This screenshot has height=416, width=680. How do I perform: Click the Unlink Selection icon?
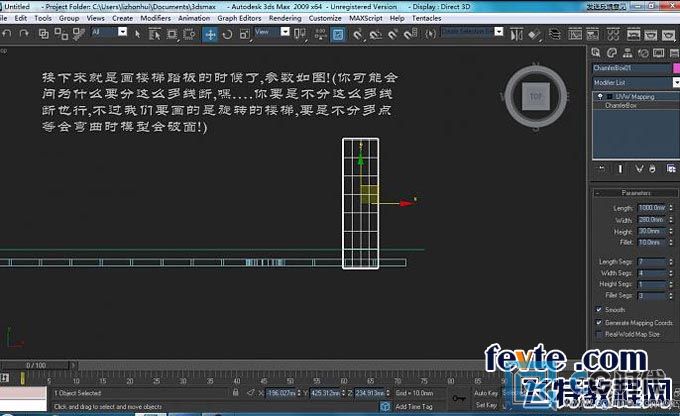click(61, 34)
